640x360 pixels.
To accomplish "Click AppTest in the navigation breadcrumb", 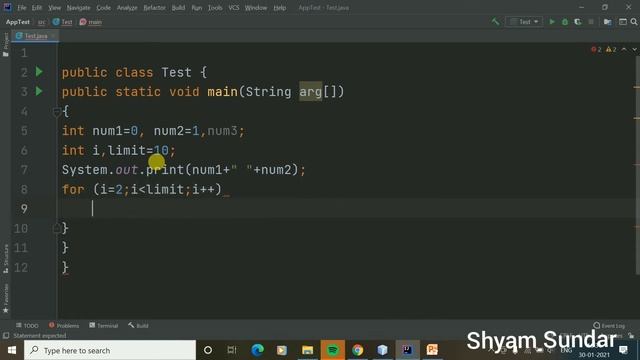I will (18, 22).
